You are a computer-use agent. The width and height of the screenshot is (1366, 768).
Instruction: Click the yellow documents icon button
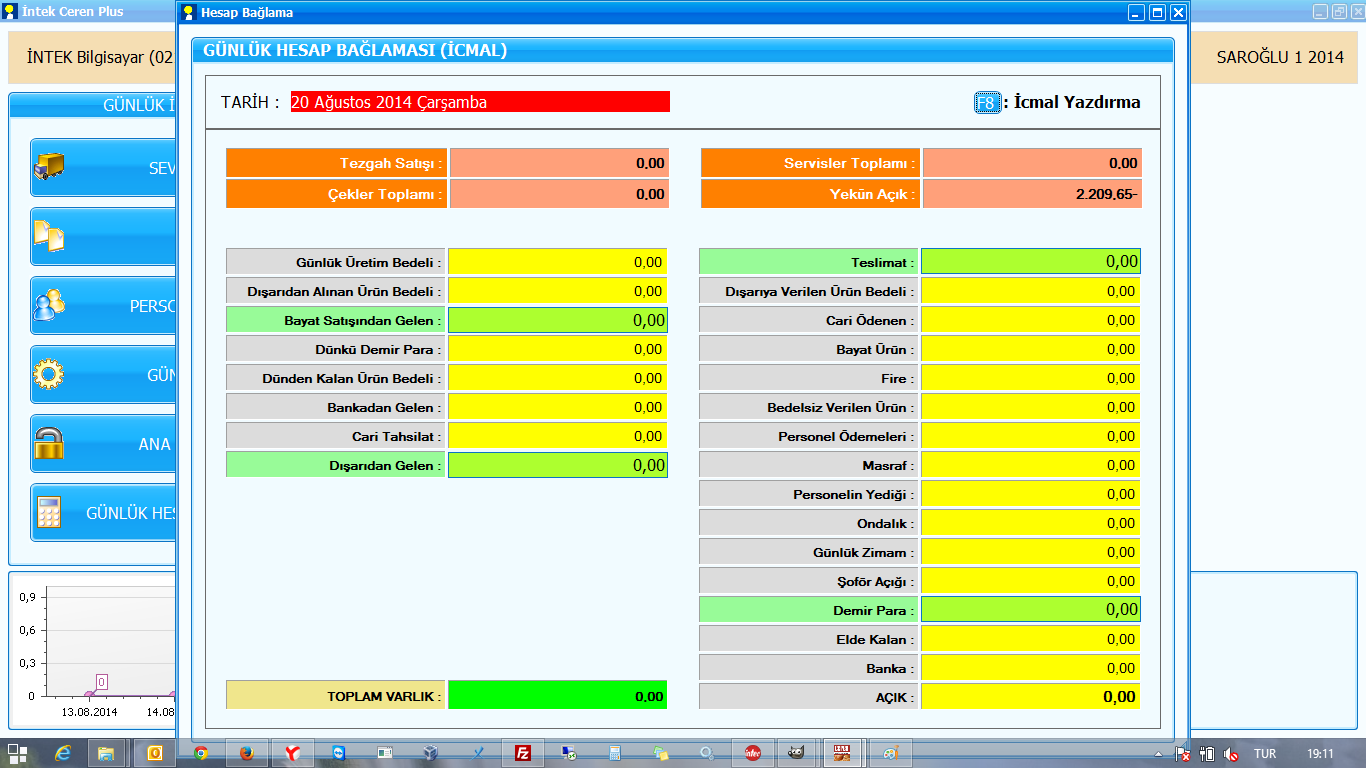48,236
